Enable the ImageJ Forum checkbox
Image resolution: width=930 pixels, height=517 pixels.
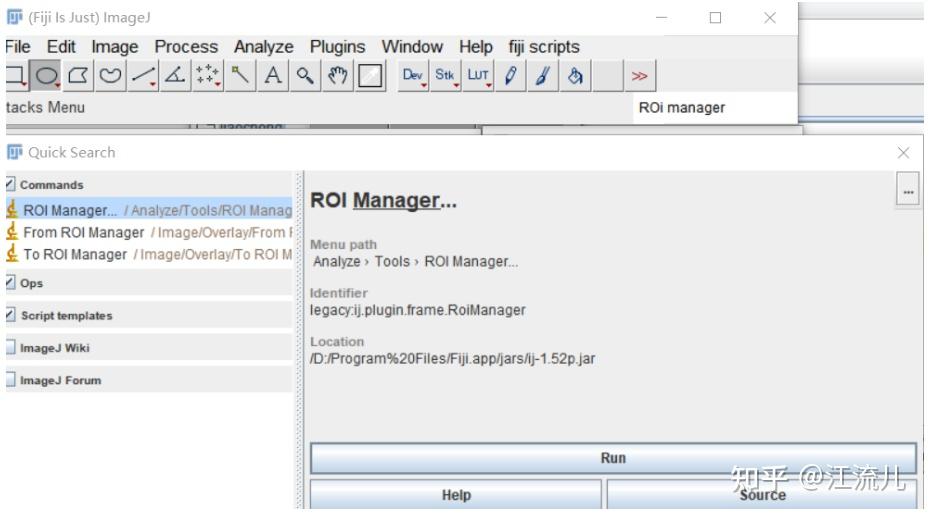10,379
